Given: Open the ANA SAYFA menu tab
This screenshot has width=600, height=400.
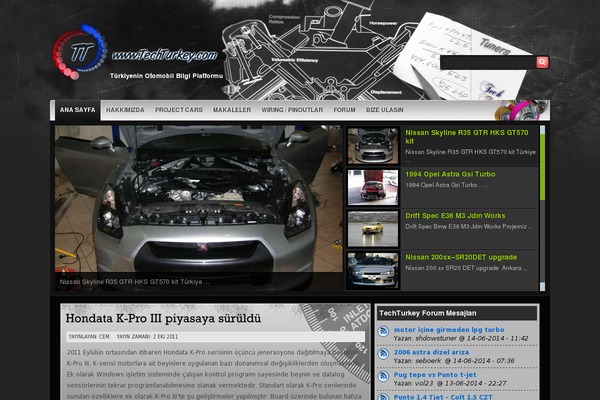Looking at the screenshot, I should tap(78, 110).
